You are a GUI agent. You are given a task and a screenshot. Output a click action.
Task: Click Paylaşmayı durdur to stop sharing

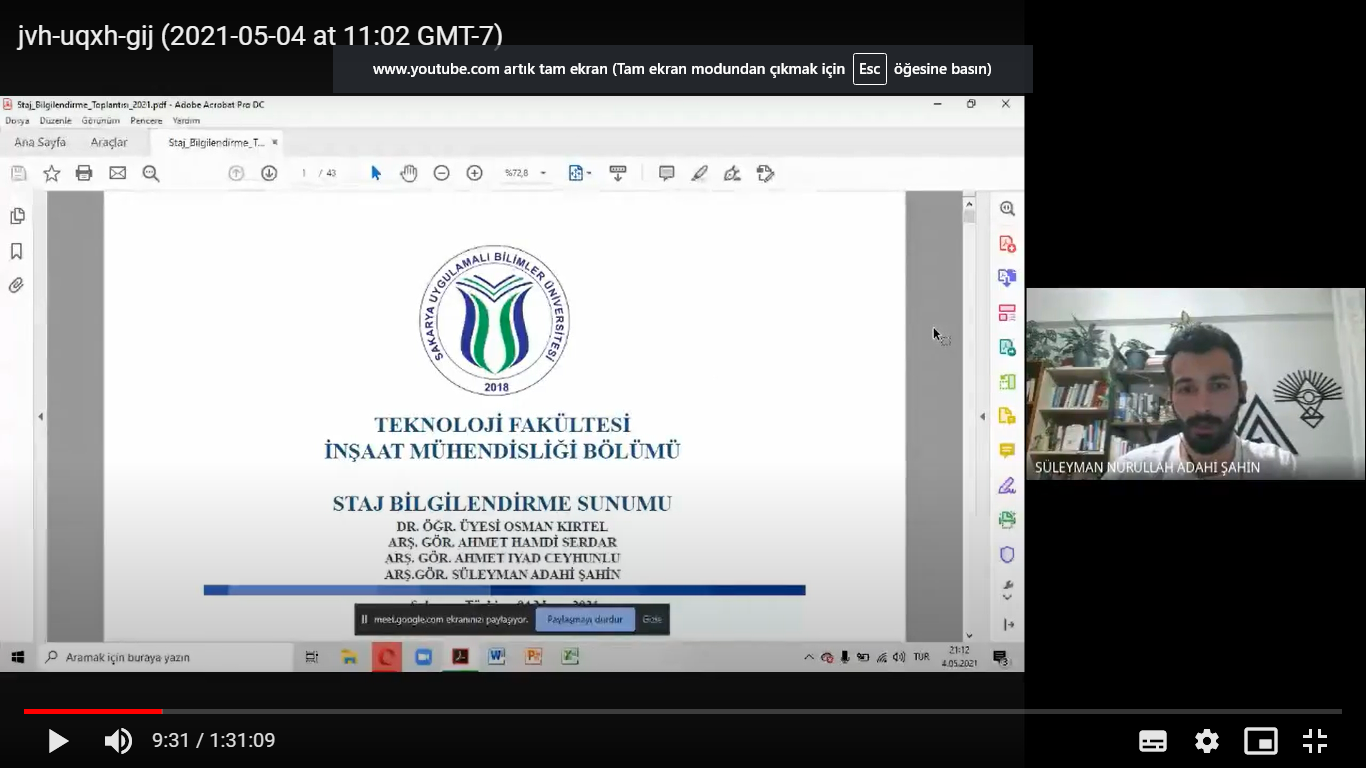tap(585, 619)
